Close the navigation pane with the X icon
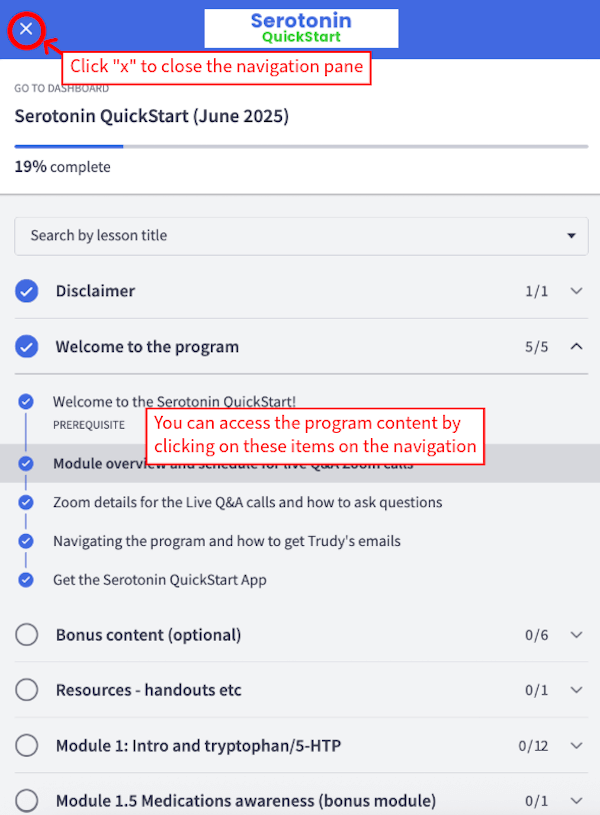This screenshot has height=815, width=600. point(26,29)
